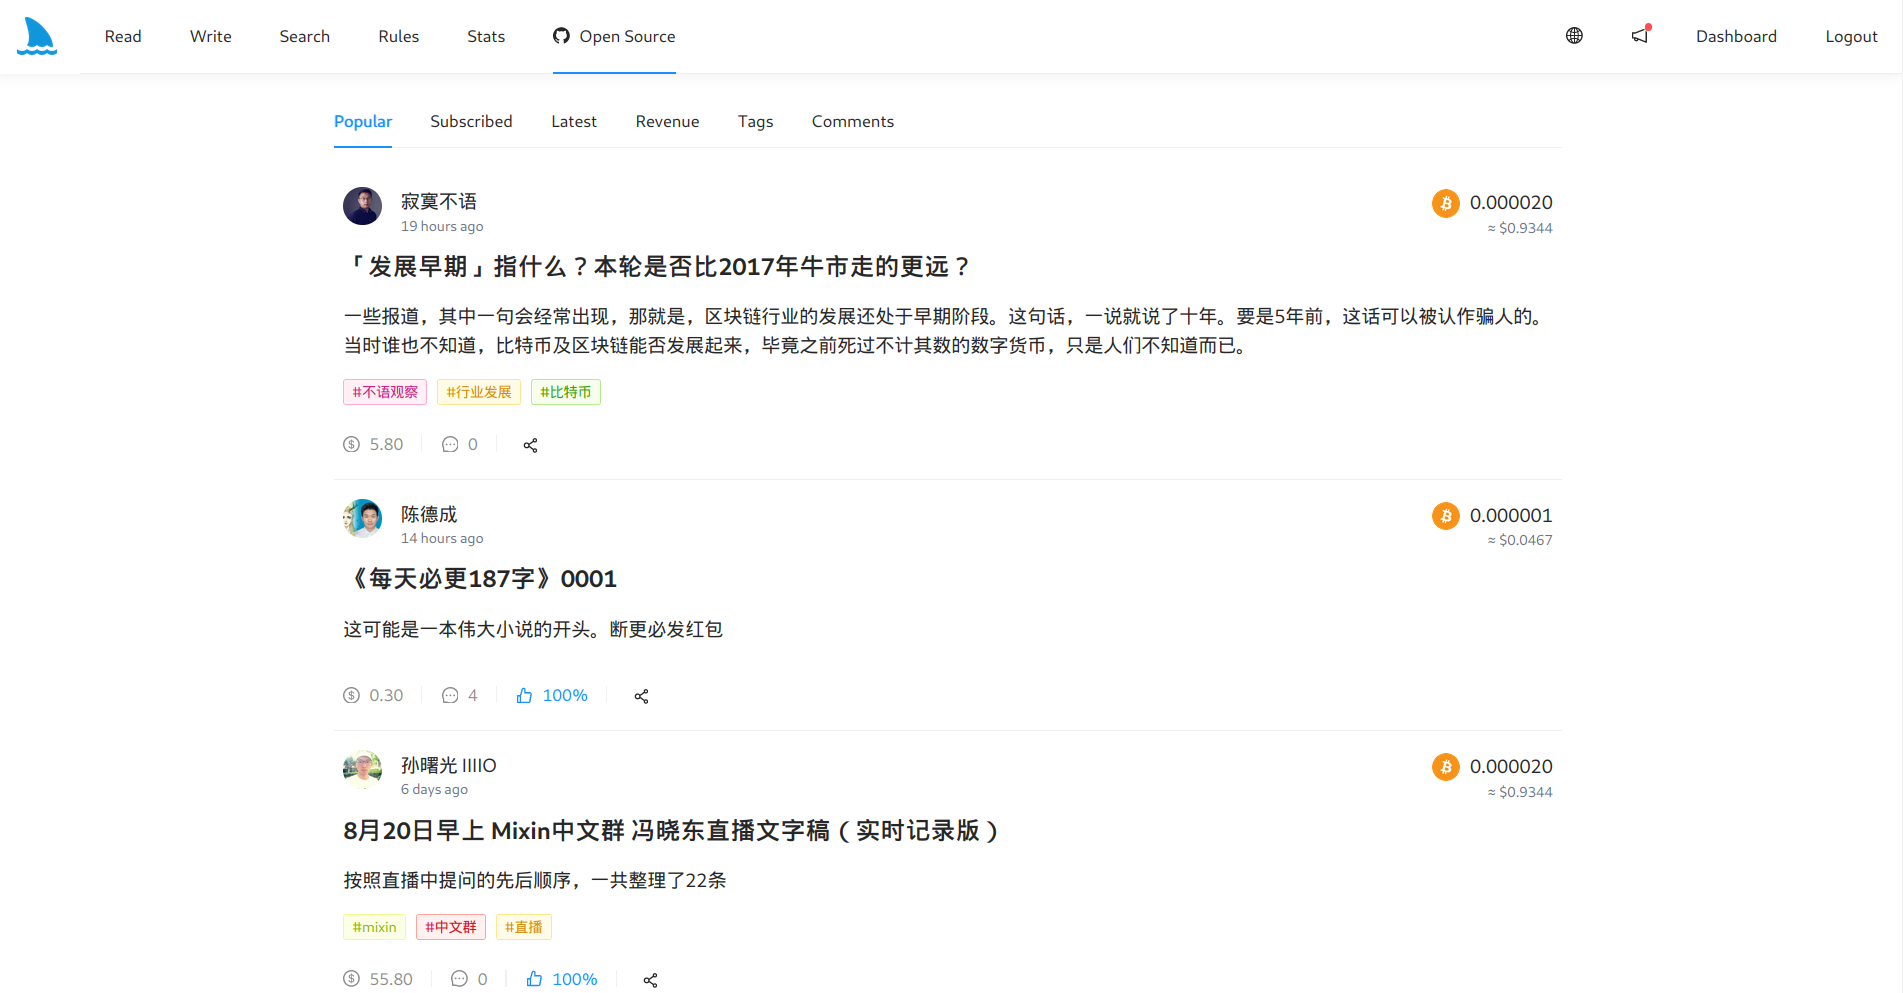Click the dollar revenue icon showing 5.80
The height and width of the screenshot is (993, 1903).
click(351, 445)
